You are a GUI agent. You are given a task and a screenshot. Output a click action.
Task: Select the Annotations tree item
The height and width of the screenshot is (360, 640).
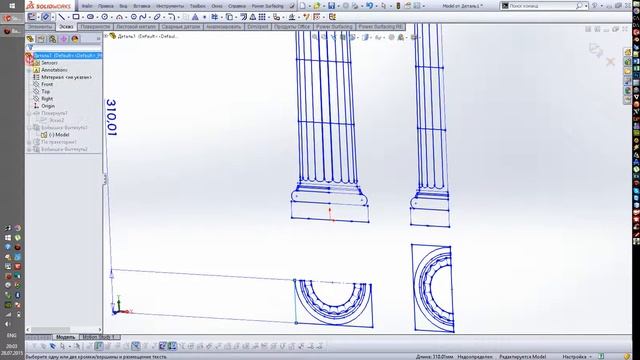pyautogui.click(x=54, y=70)
